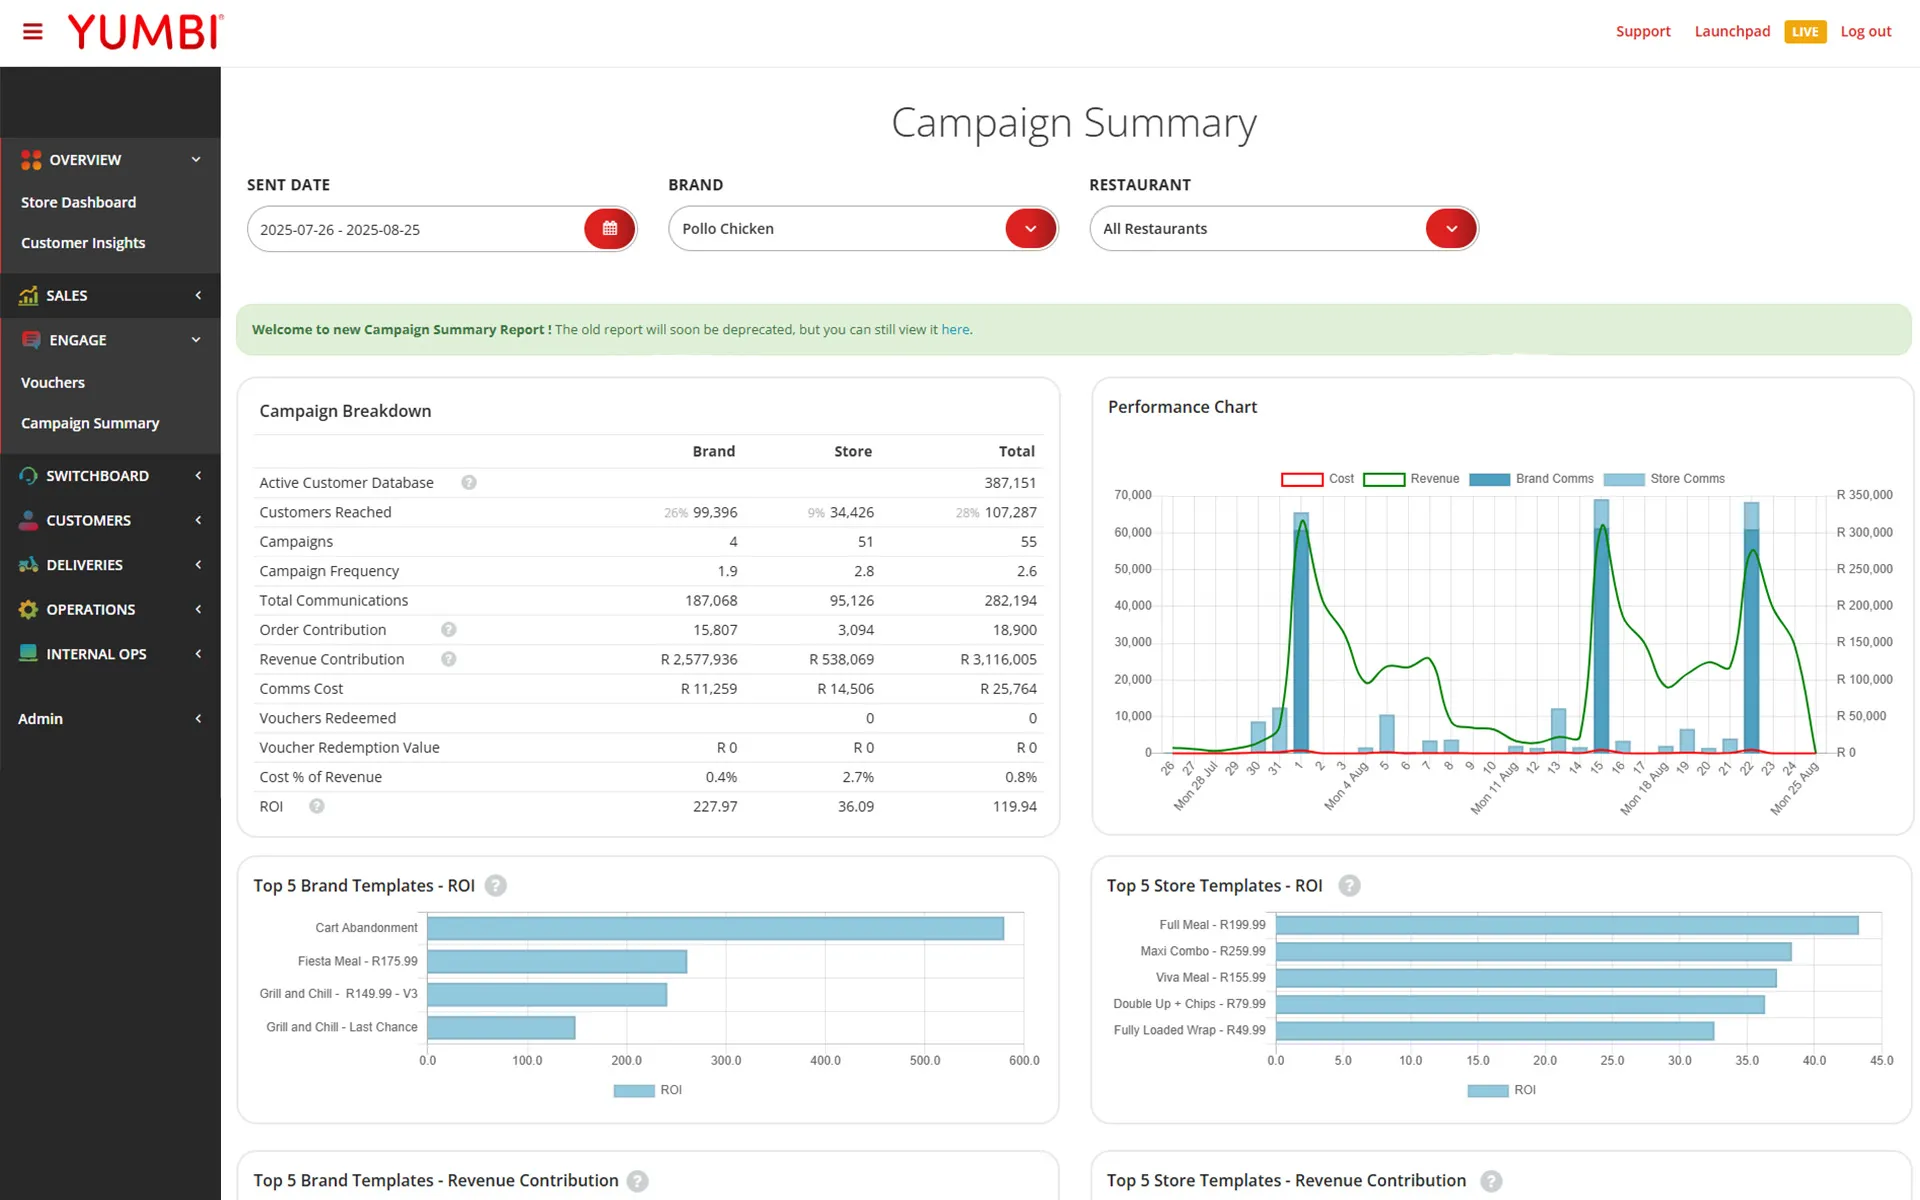The height and width of the screenshot is (1200, 1920).
Task: Click the Cart Abandonment bar in chart
Action: click(716, 928)
